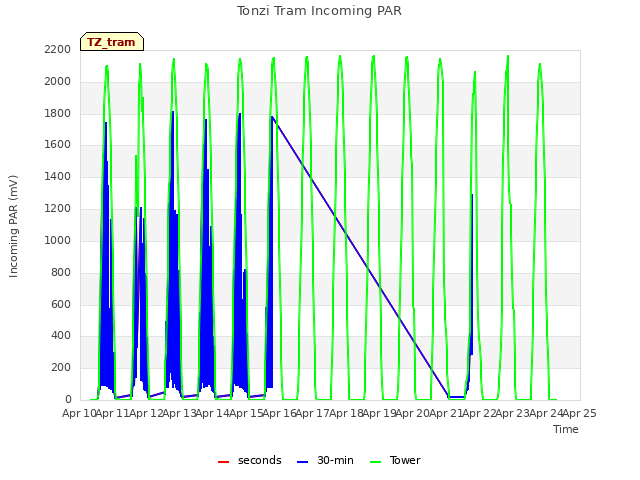Click the 1000 y-axis tick label

coord(58,240)
